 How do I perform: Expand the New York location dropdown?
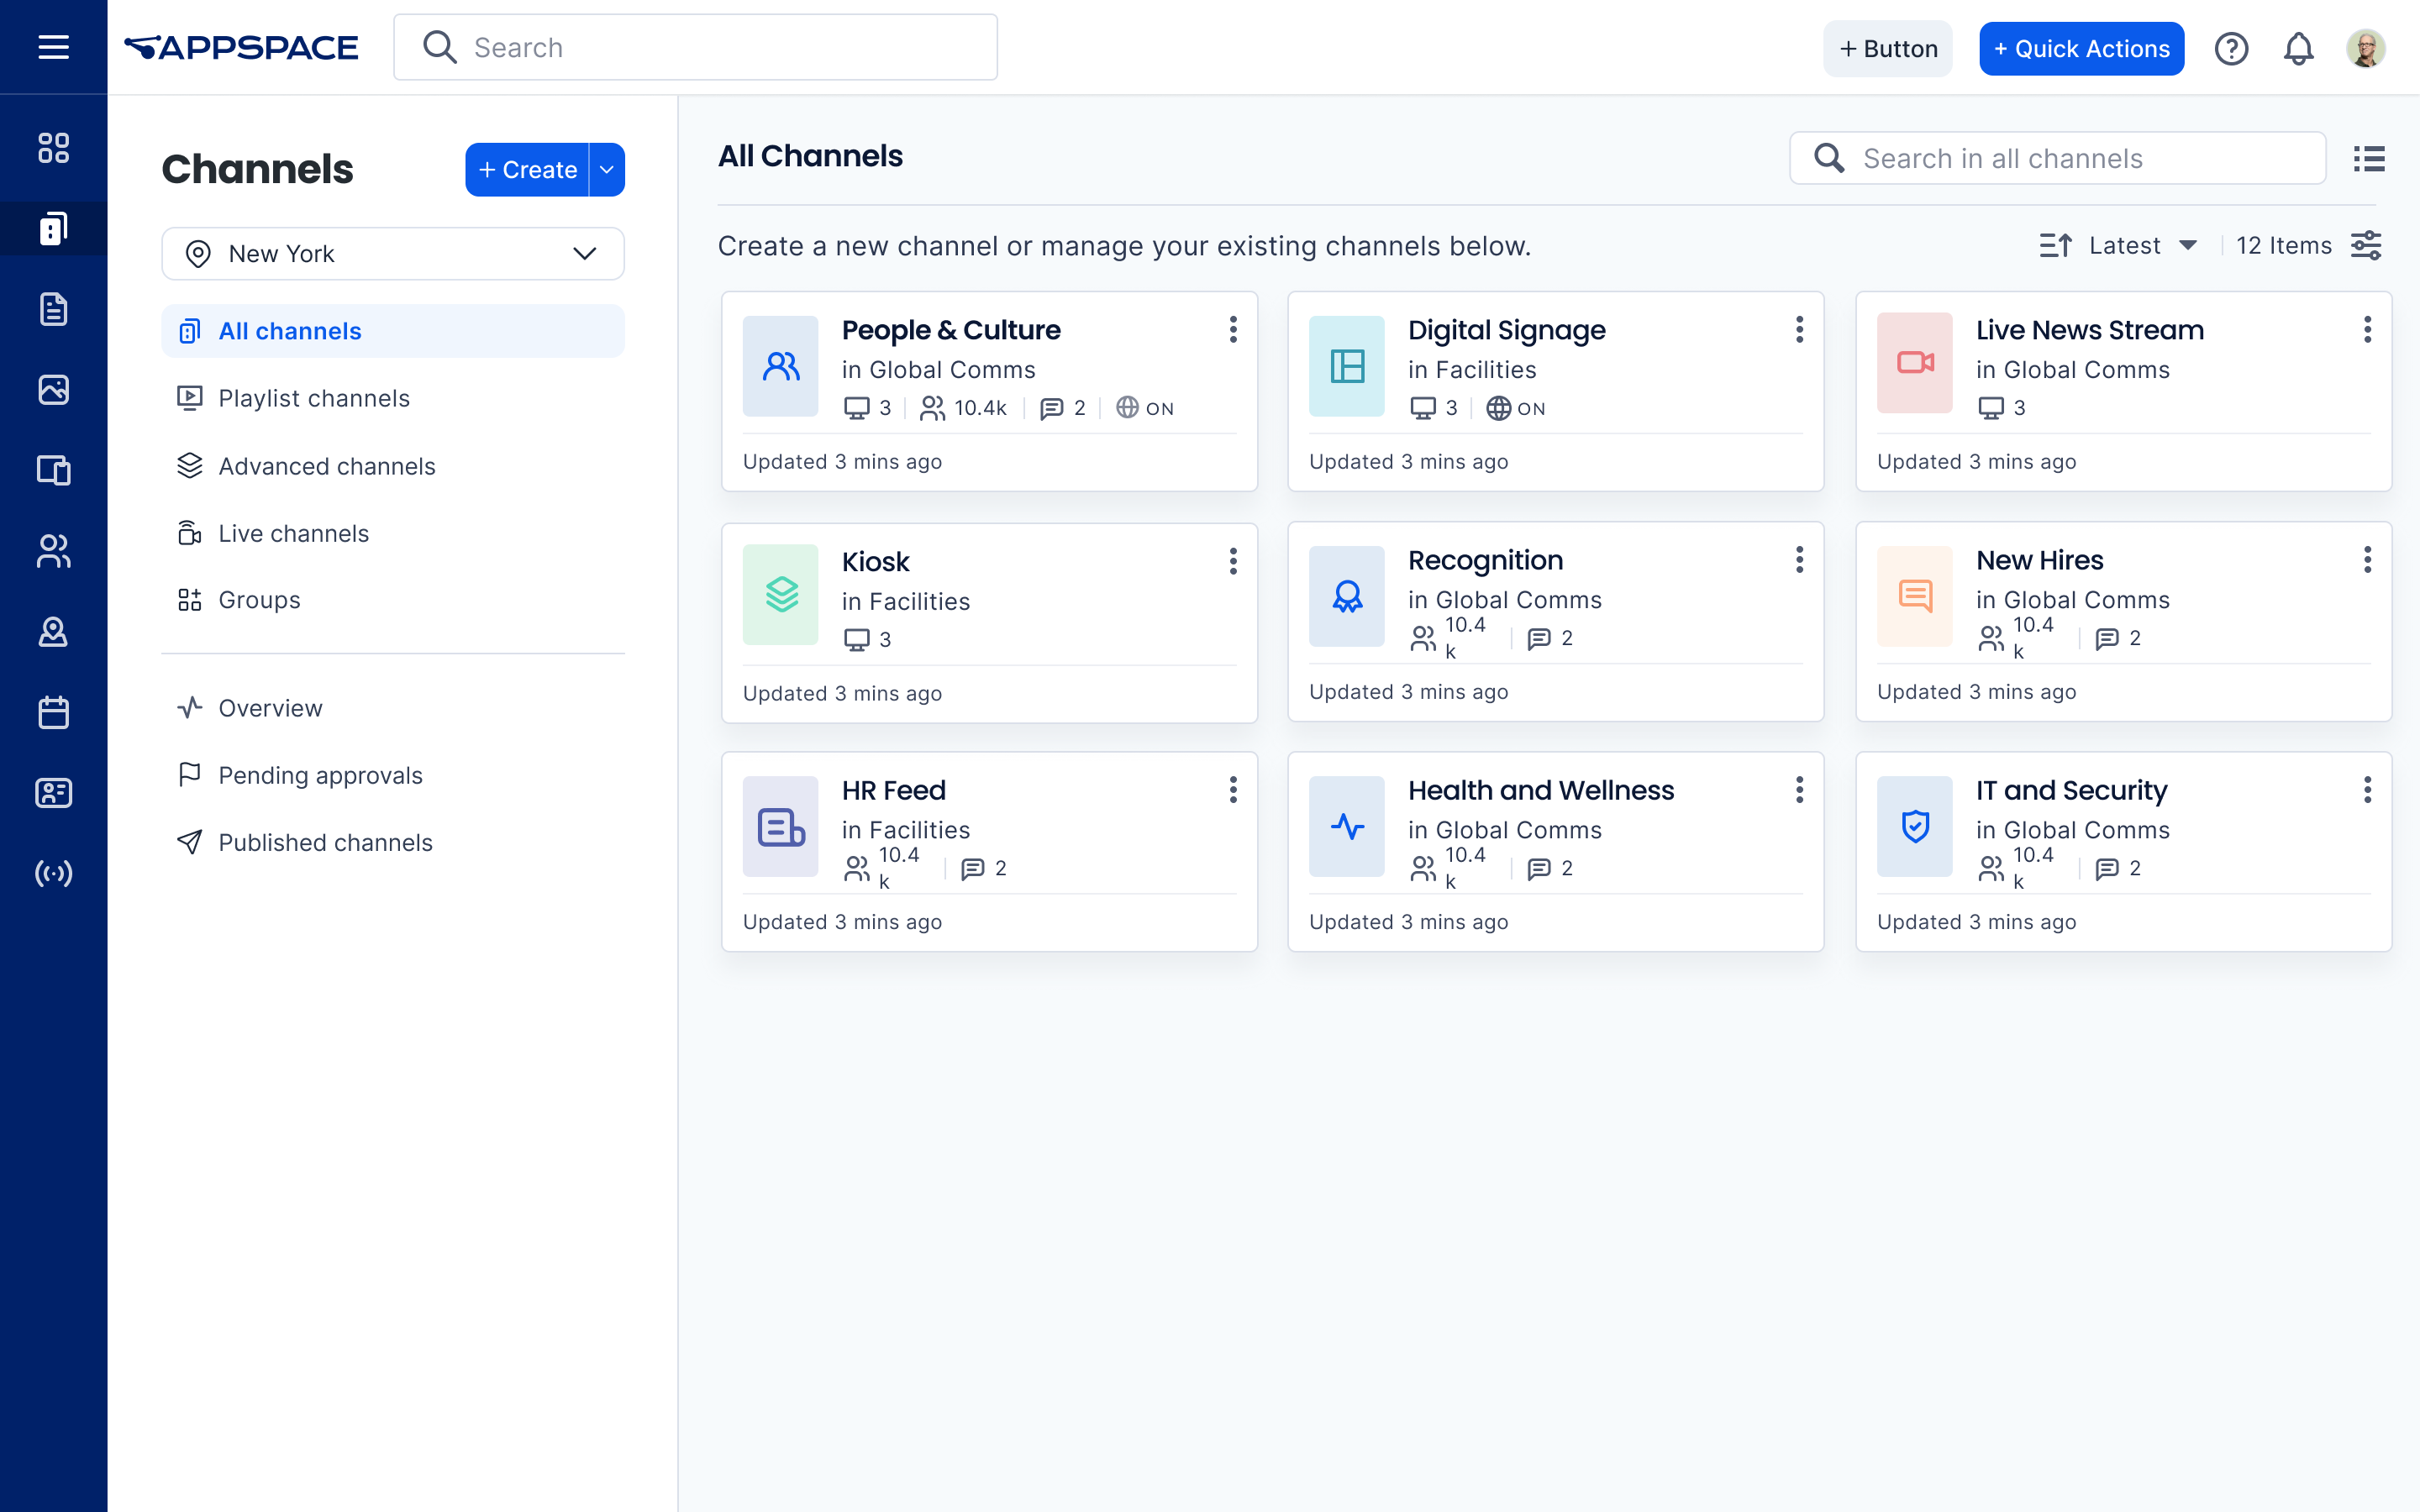584,253
